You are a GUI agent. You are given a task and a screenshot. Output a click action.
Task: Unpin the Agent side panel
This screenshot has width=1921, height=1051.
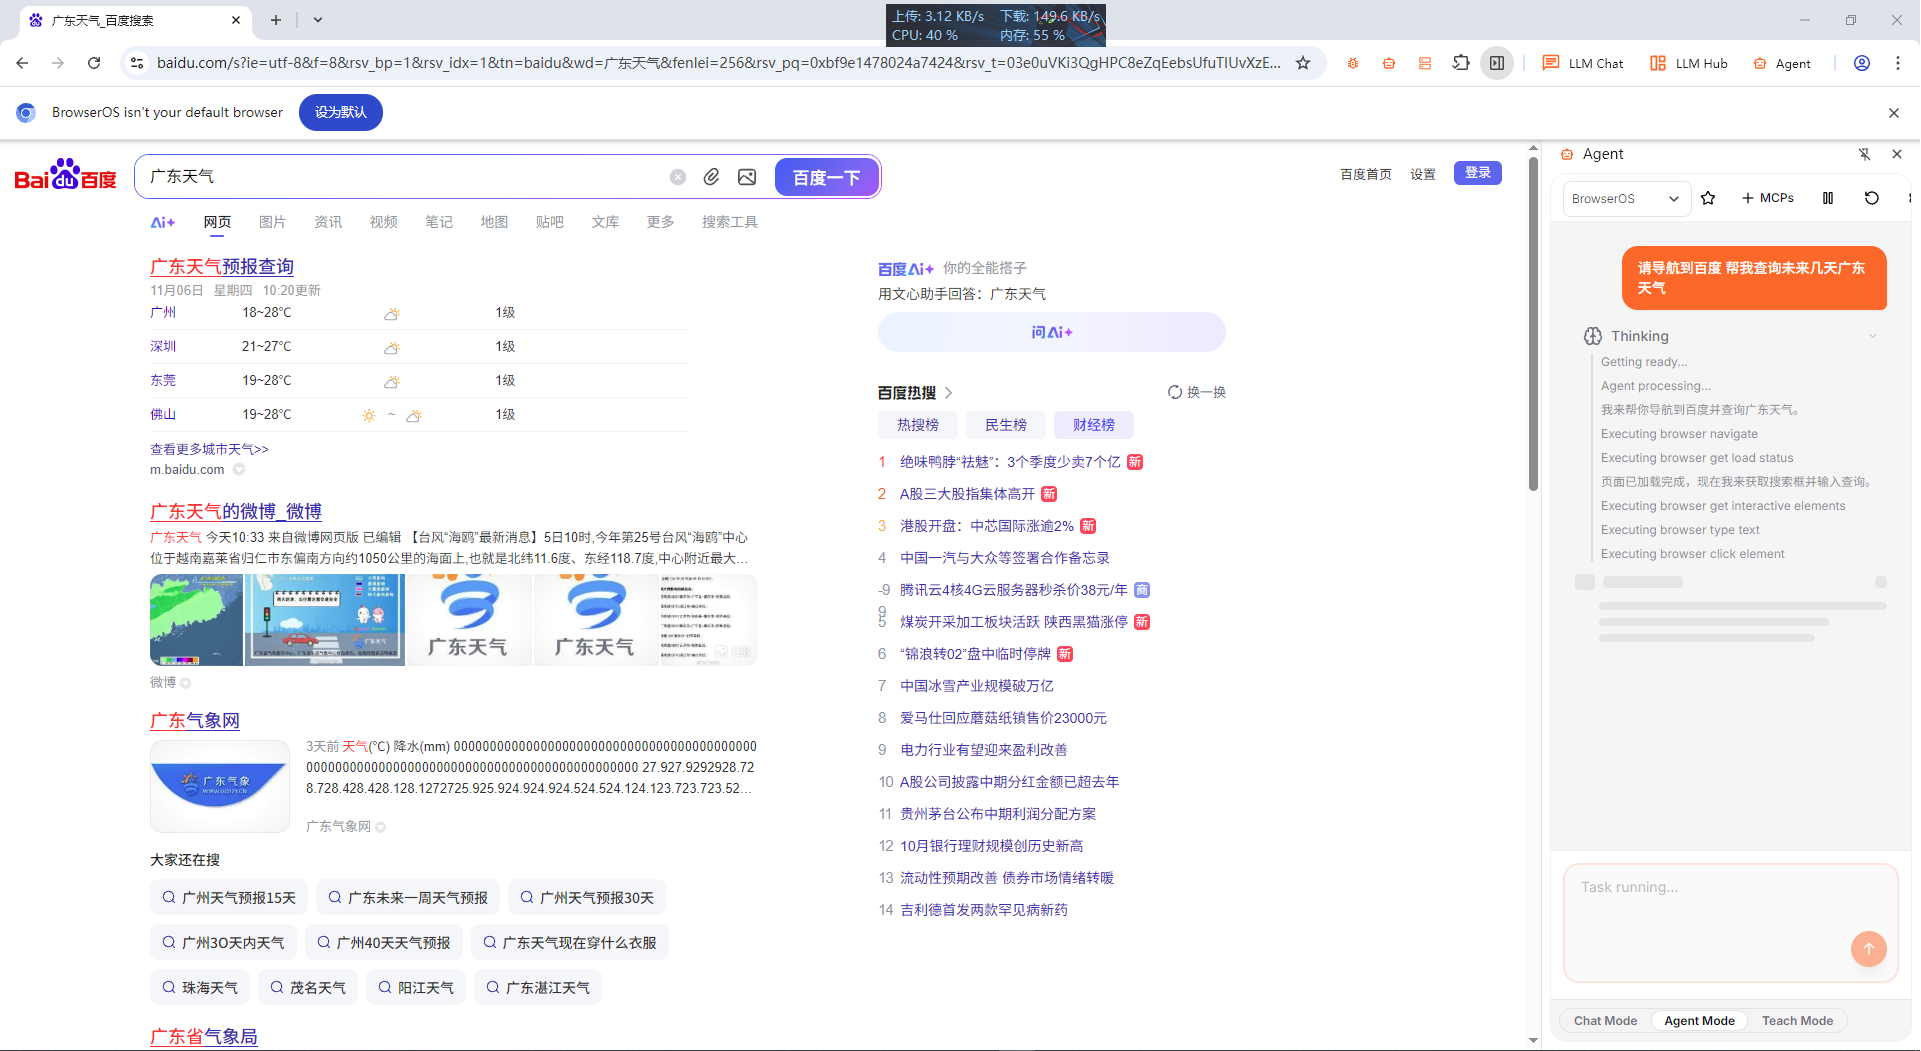tap(1864, 154)
